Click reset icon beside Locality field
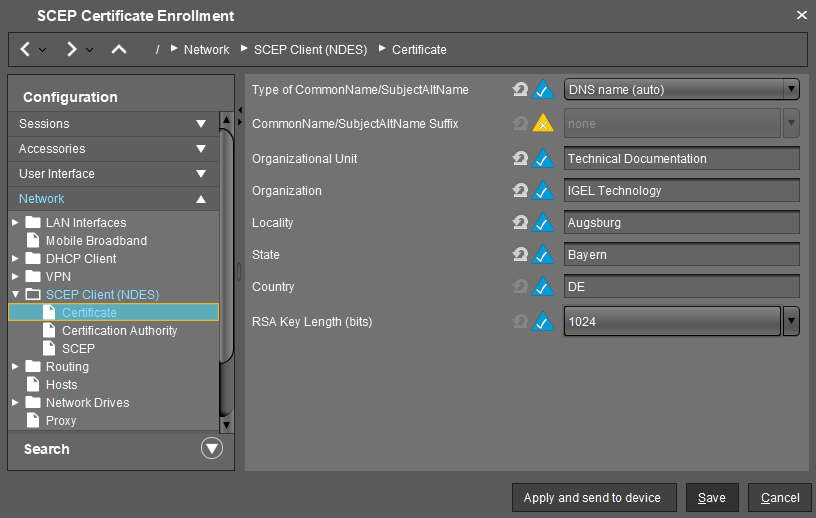816x518 pixels. coord(520,223)
